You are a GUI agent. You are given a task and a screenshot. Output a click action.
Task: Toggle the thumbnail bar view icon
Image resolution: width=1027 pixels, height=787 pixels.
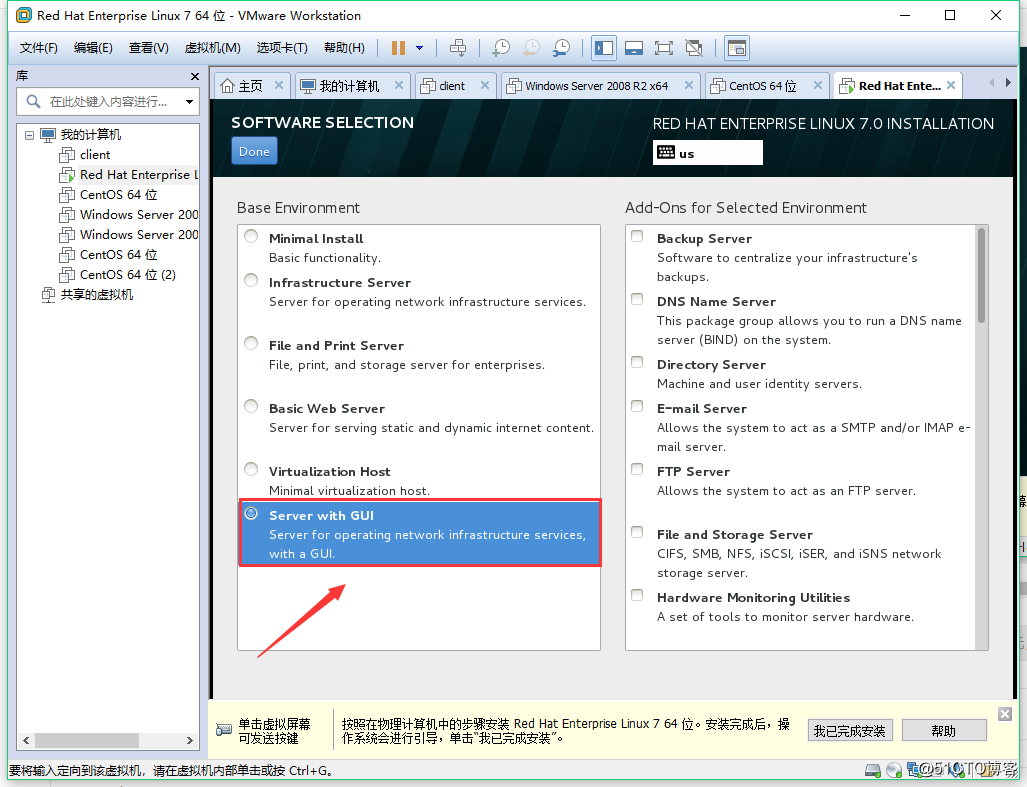point(633,48)
